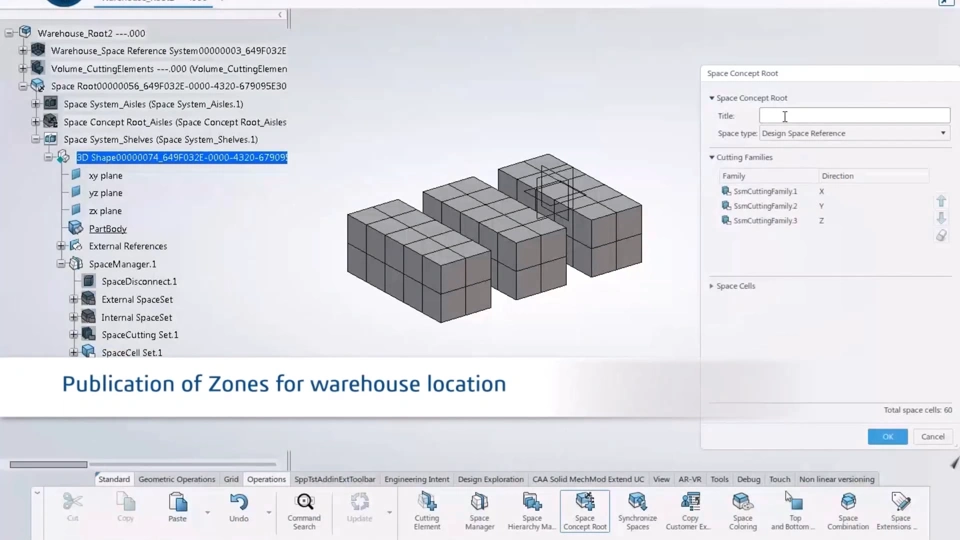This screenshot has width=960, height=540.
Task: Click the Title input field
Action: coord(854,115)
